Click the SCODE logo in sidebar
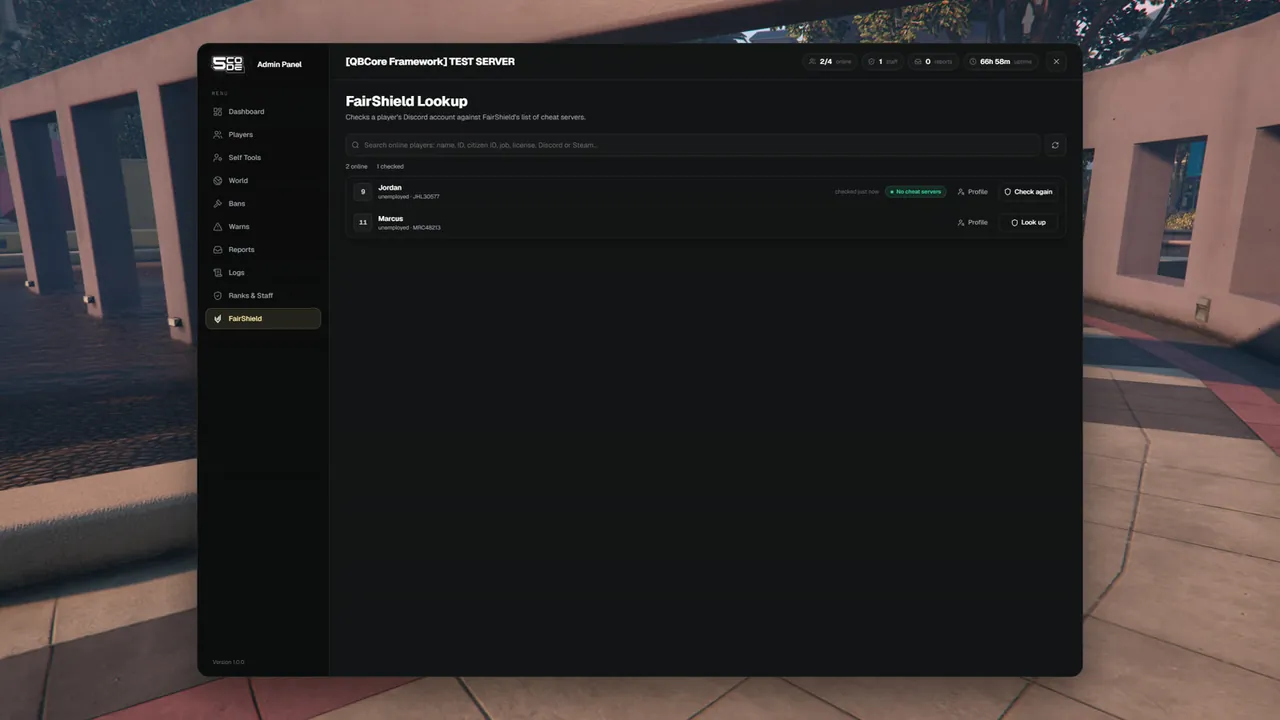 click(x=227, y=64)
